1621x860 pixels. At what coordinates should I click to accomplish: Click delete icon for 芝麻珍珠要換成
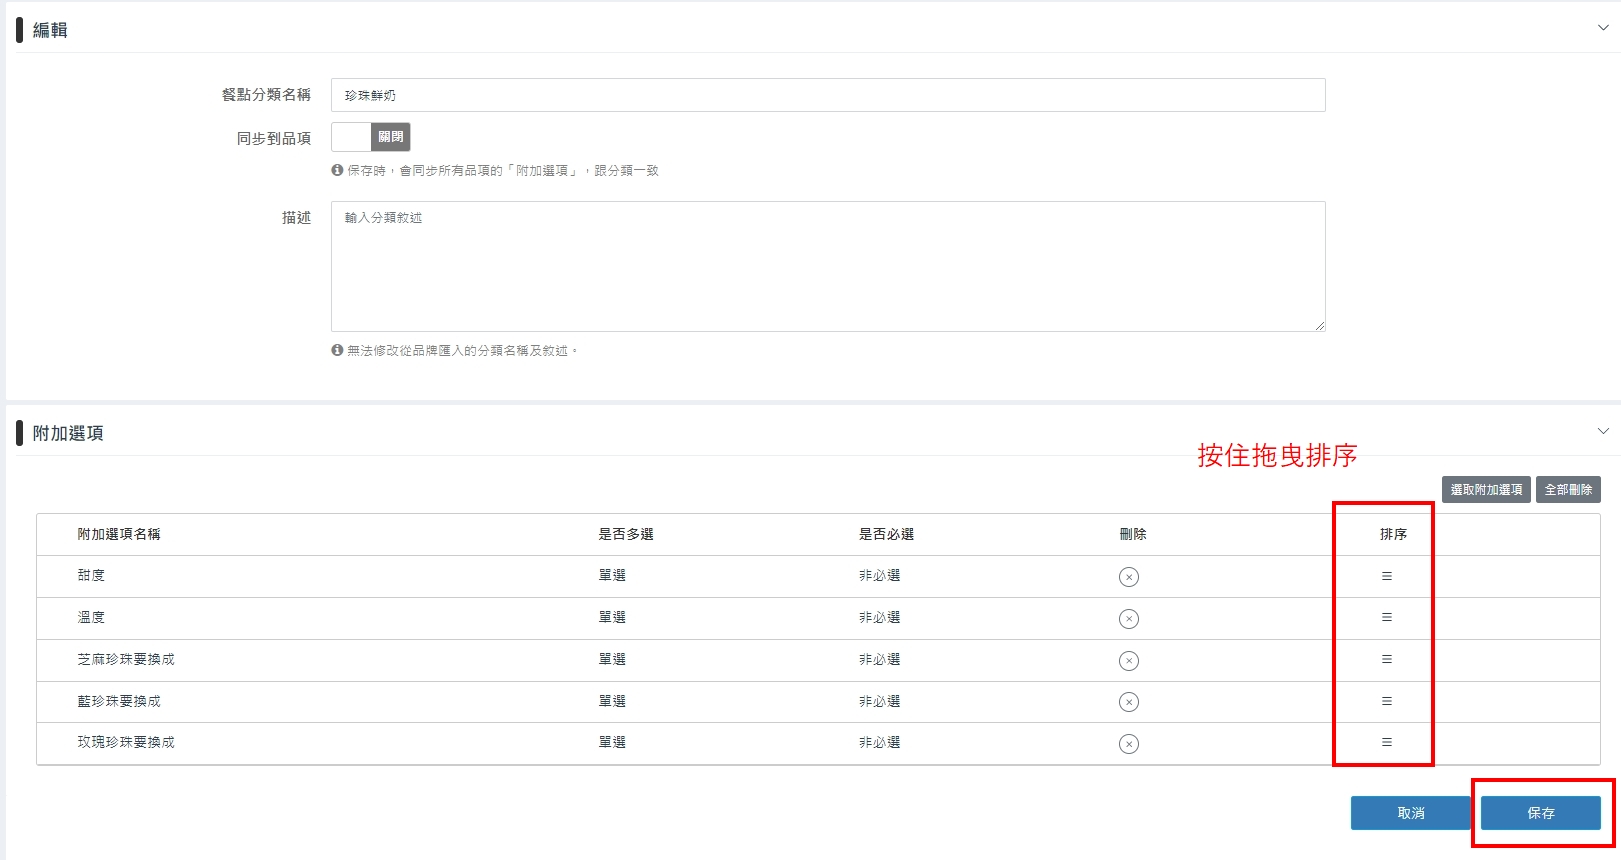1128,661
